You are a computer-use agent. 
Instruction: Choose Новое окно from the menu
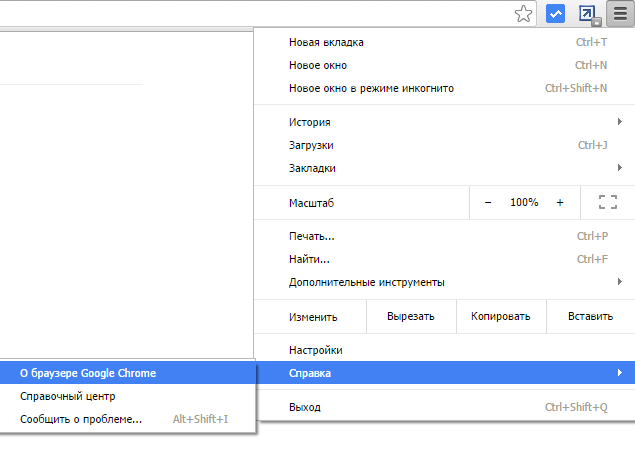(x=444, y=65)
